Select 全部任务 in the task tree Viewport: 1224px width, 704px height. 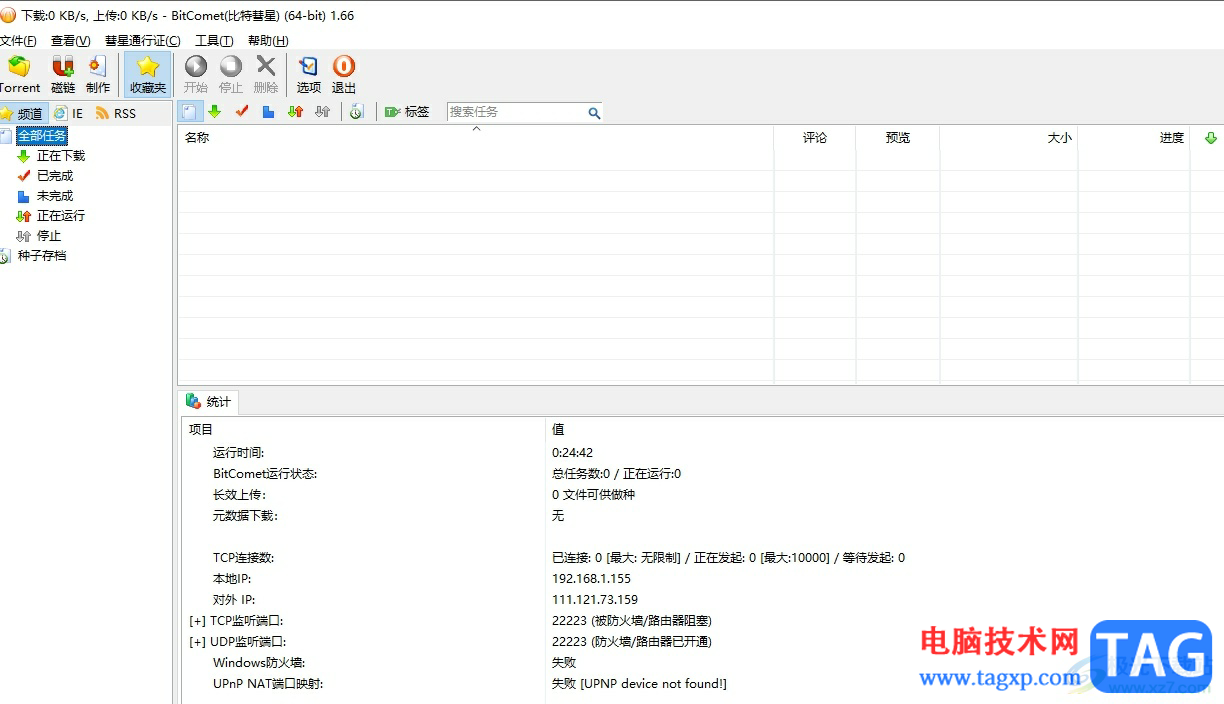pyautogui.click(x=42, y=136)
